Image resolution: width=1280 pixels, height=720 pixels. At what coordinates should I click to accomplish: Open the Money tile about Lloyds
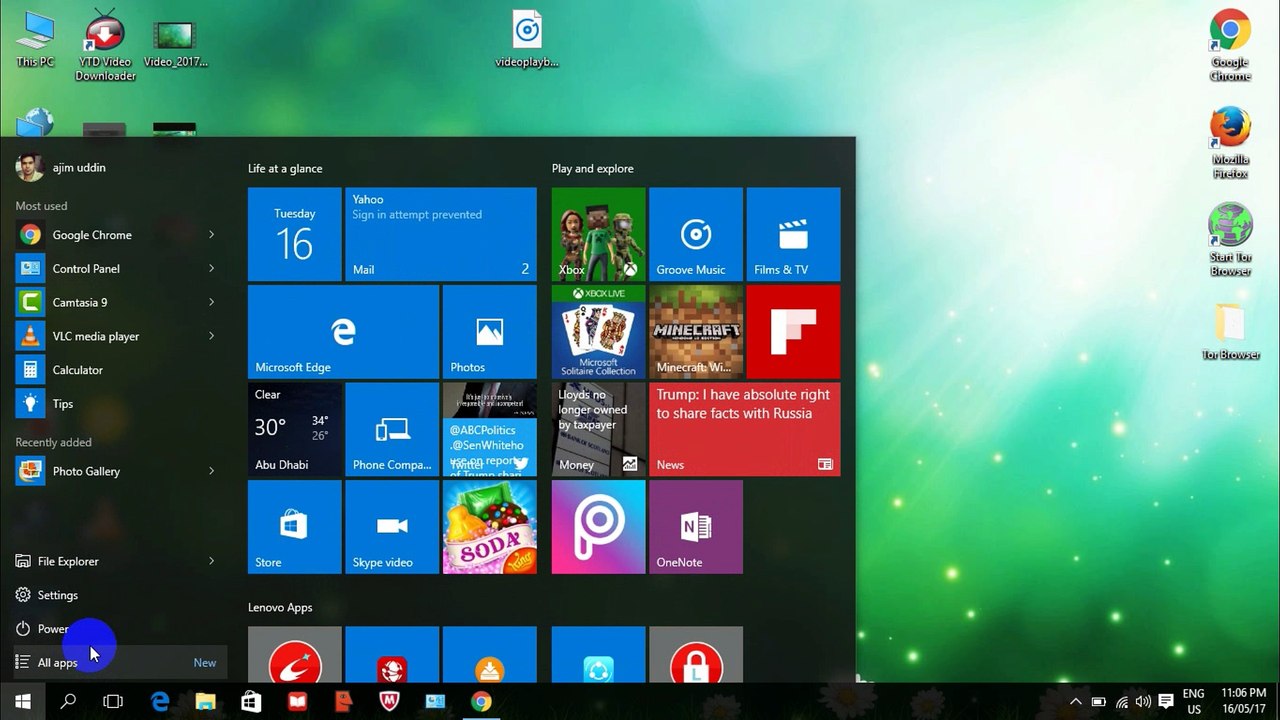(598, 429)
